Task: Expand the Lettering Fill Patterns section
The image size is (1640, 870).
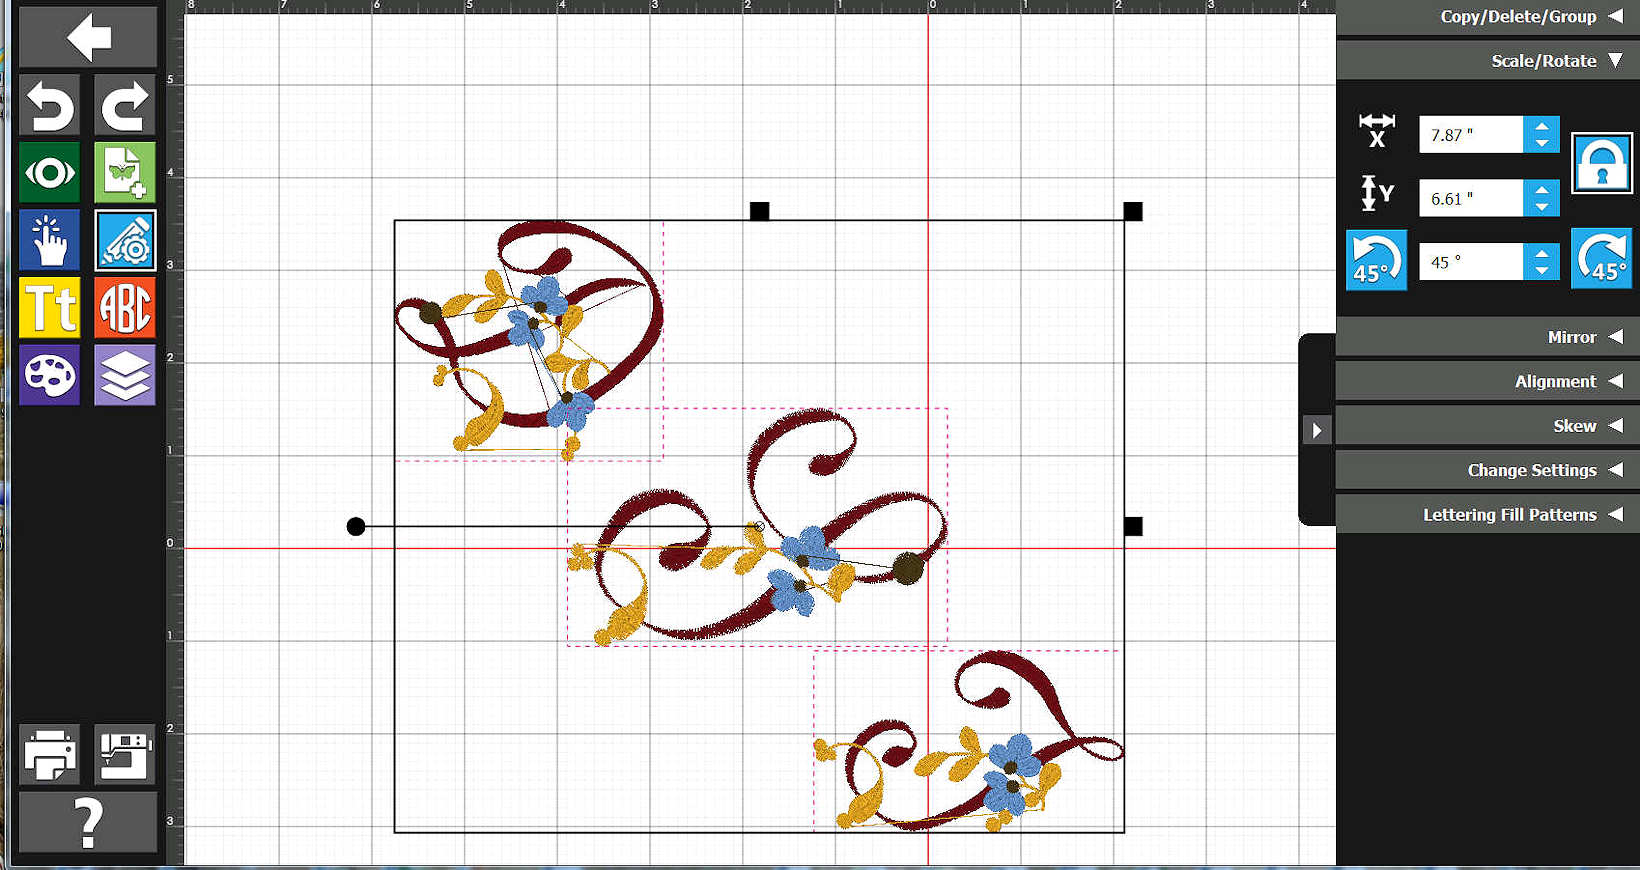Action: 1487,514
